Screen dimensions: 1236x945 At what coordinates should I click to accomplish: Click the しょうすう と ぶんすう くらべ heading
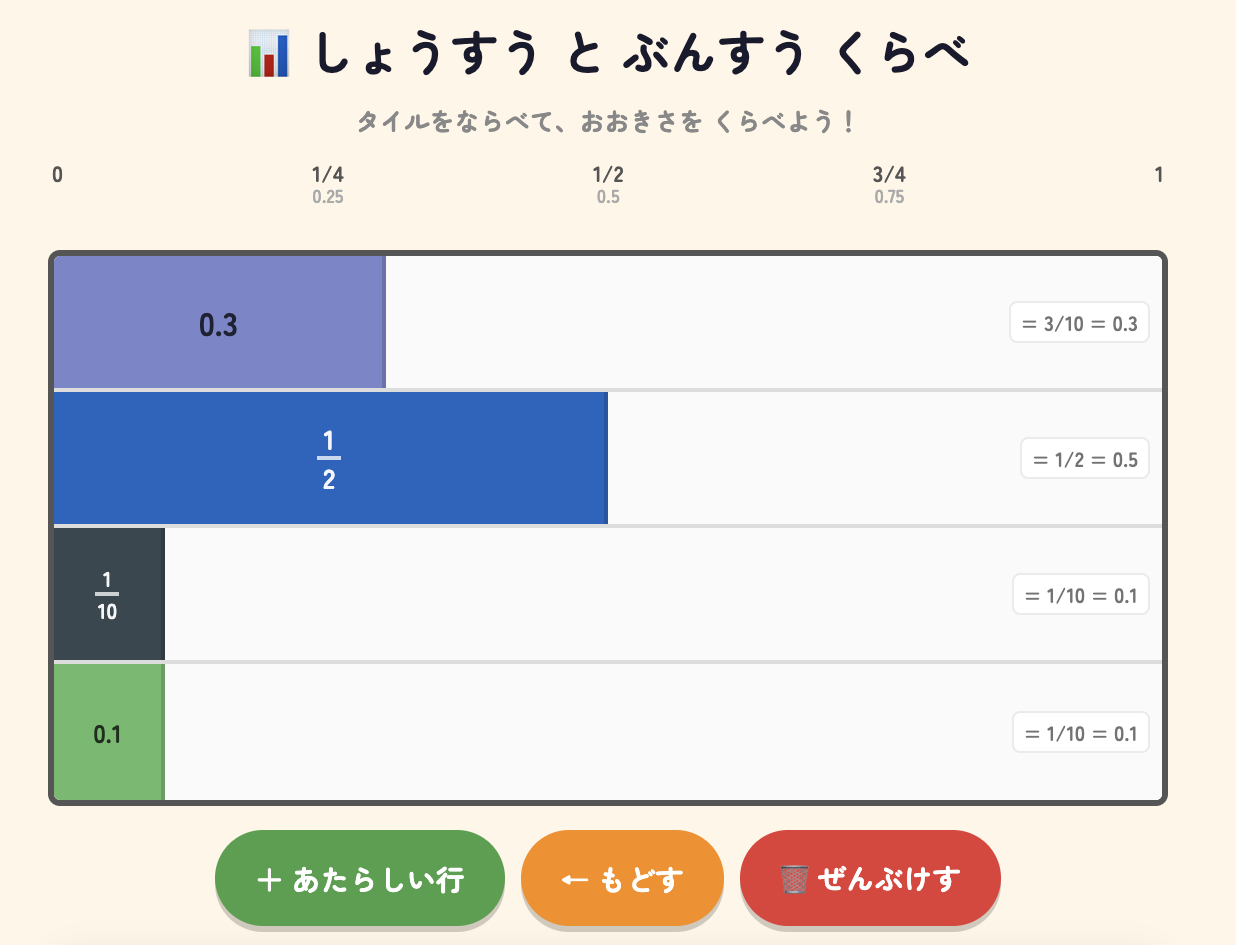[640, 54]
